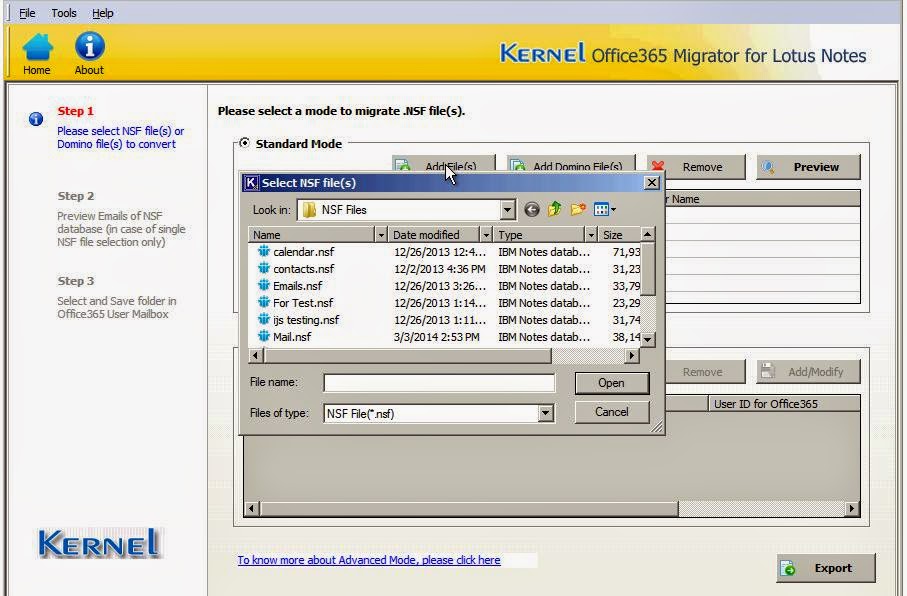Click the File name input field
The height and width of the screenshot is (596, 907).
[x=439, y=382]
